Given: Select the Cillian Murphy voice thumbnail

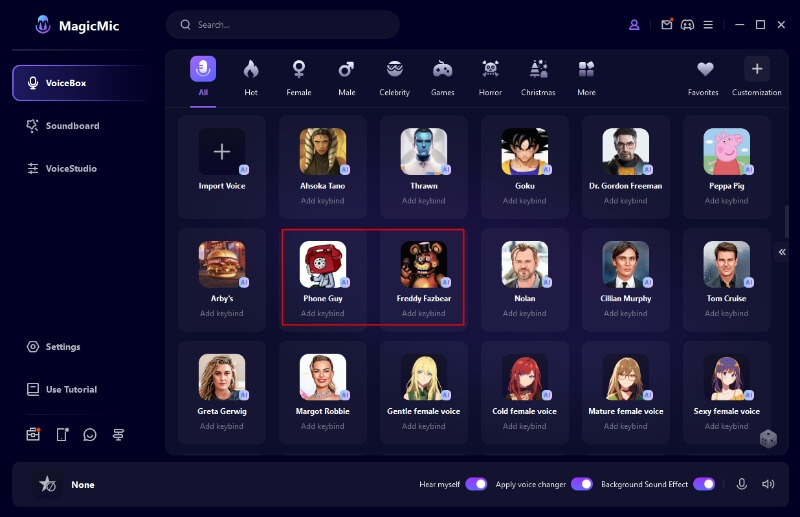Looking at the screenshot, I should coord(626,264).
